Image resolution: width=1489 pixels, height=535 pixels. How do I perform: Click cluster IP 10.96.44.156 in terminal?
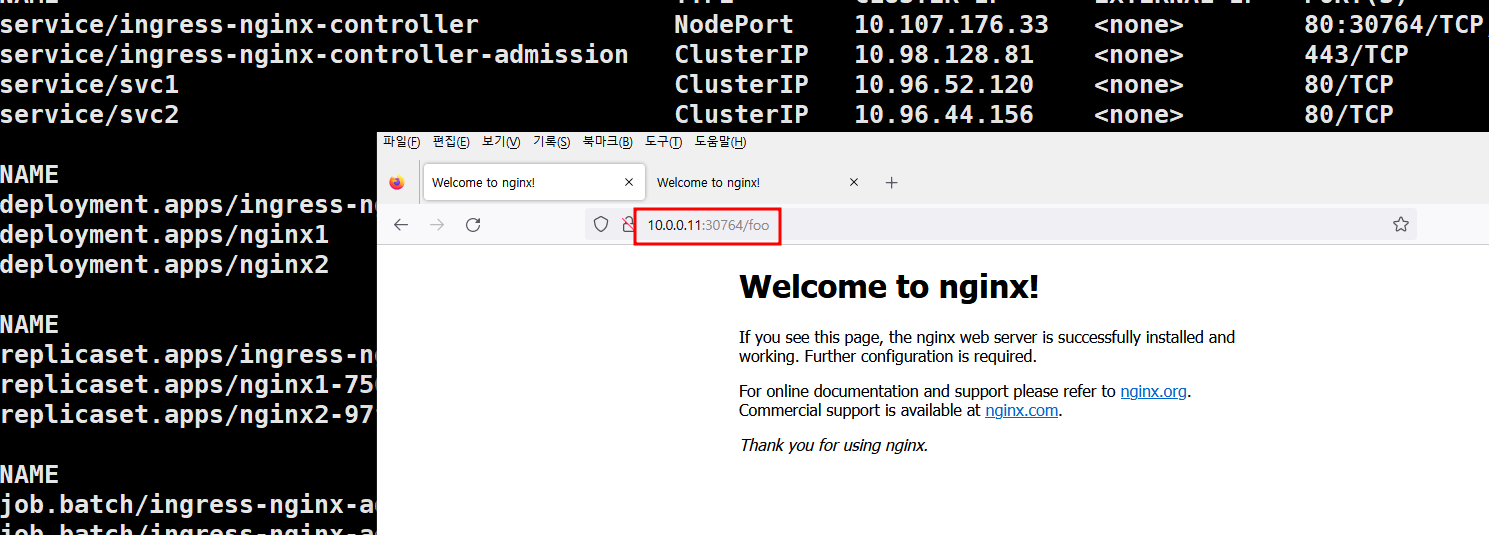[x=944, y=115]
